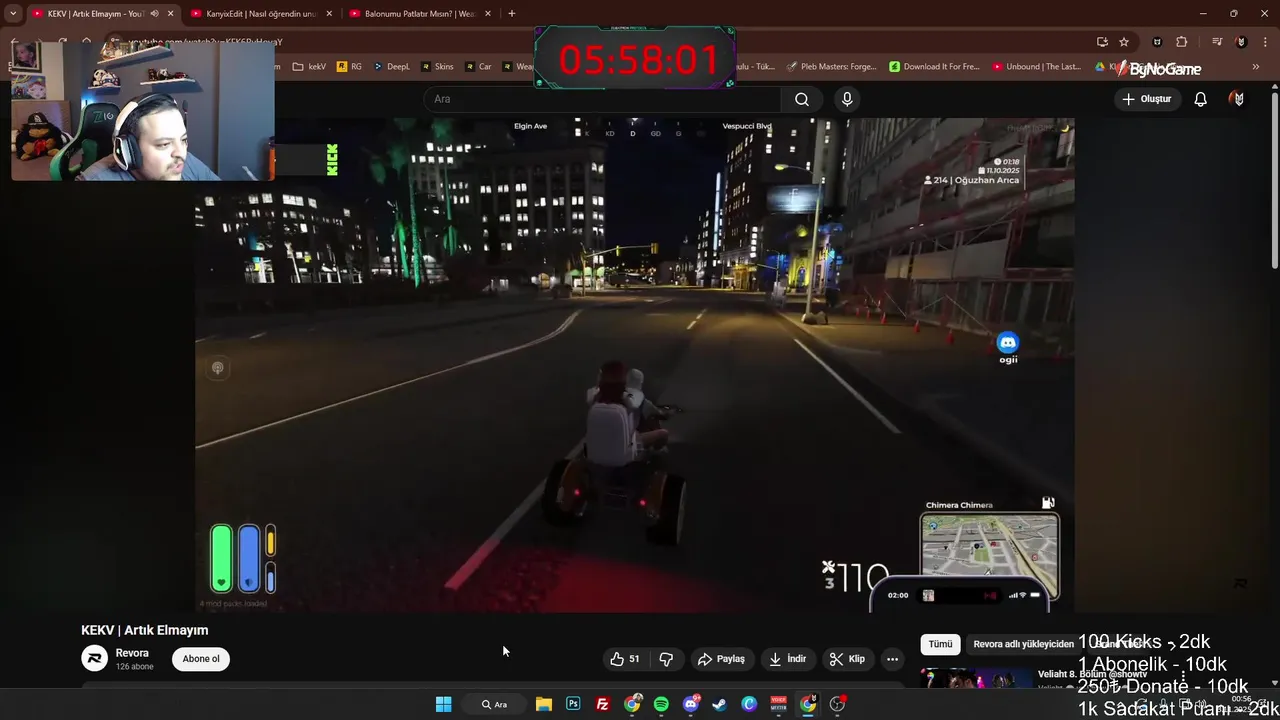The height and width of the screenshot is (720, 1280).
Task: Download the video with İndir button
Action: pos(787,659)
